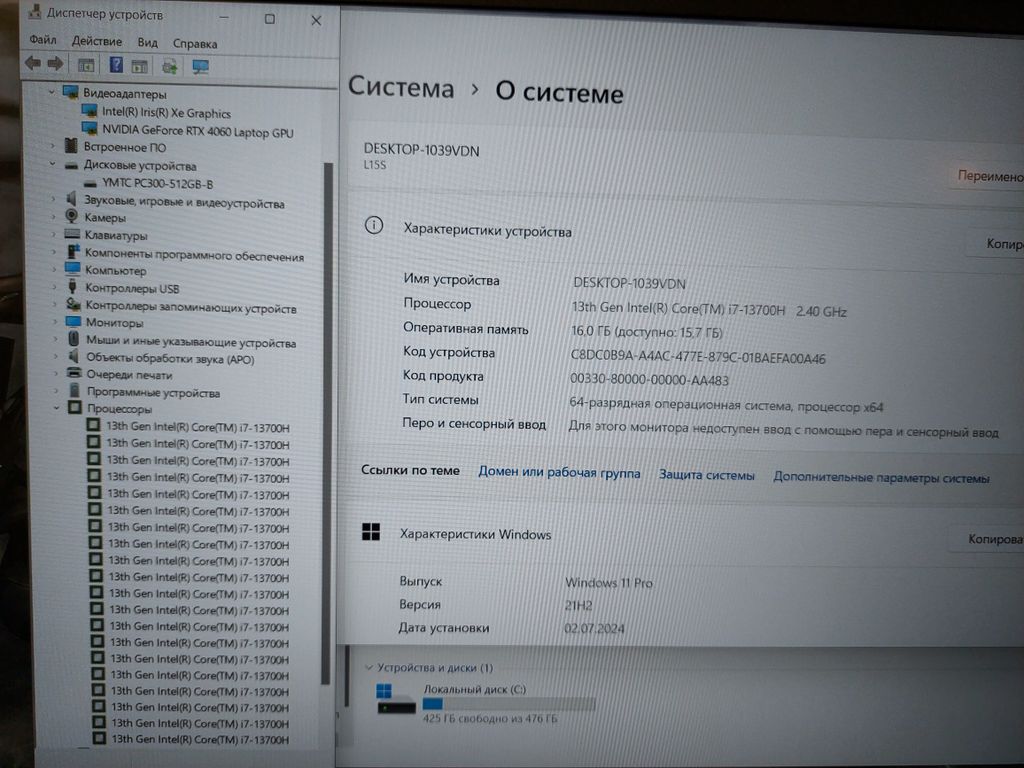Click the Device Manager vertical scrollbar
This screenshot has width=1024, height=768.
pyautogui.click(x=328, y=423)
